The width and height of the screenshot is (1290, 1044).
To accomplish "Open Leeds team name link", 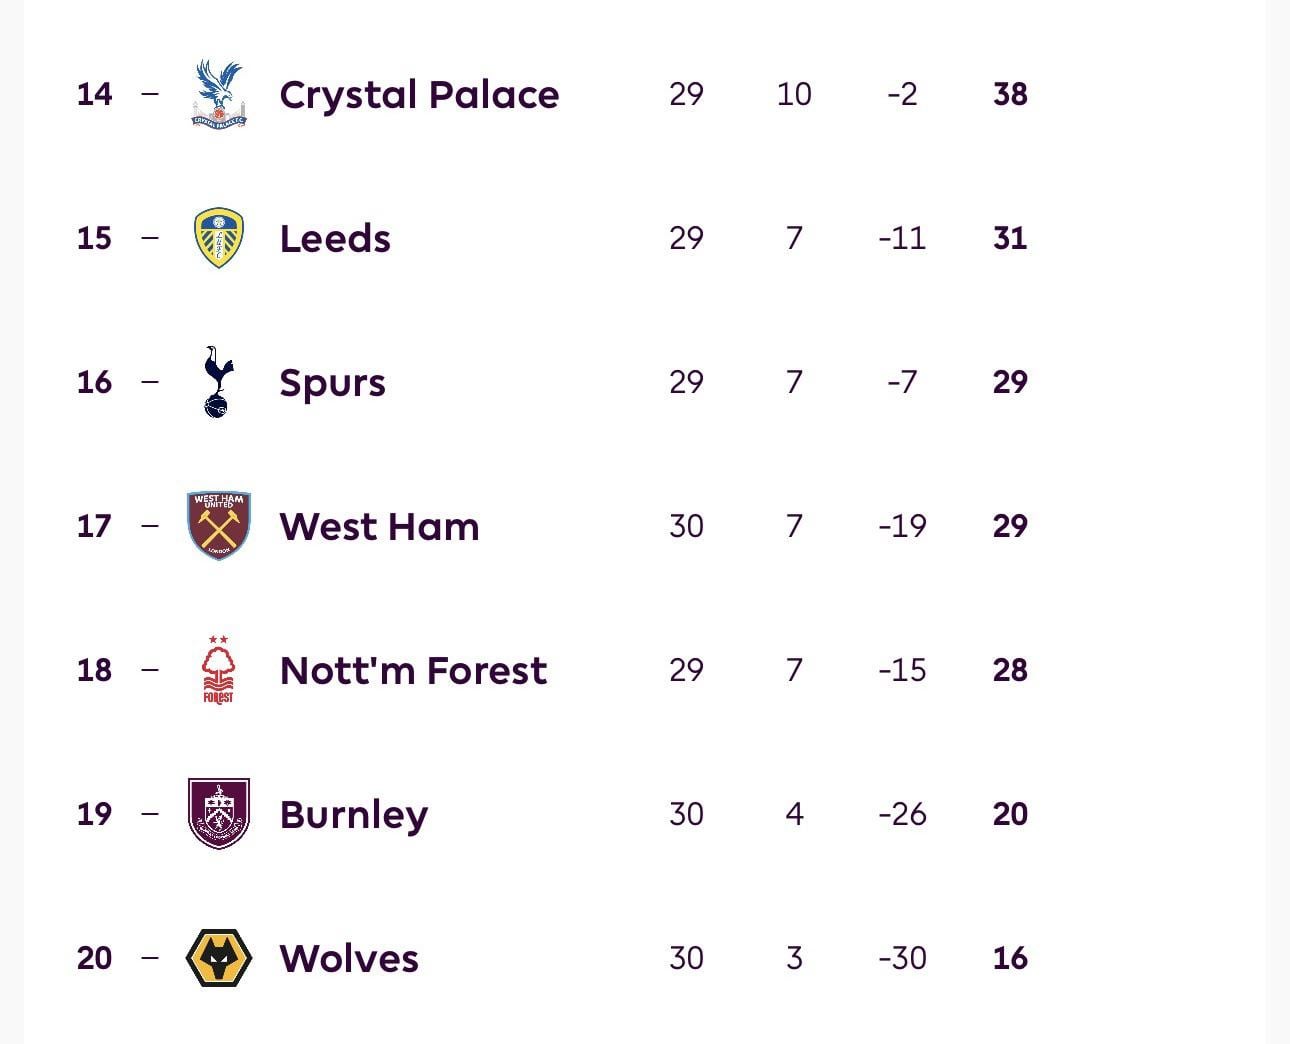I will [335, 239].
